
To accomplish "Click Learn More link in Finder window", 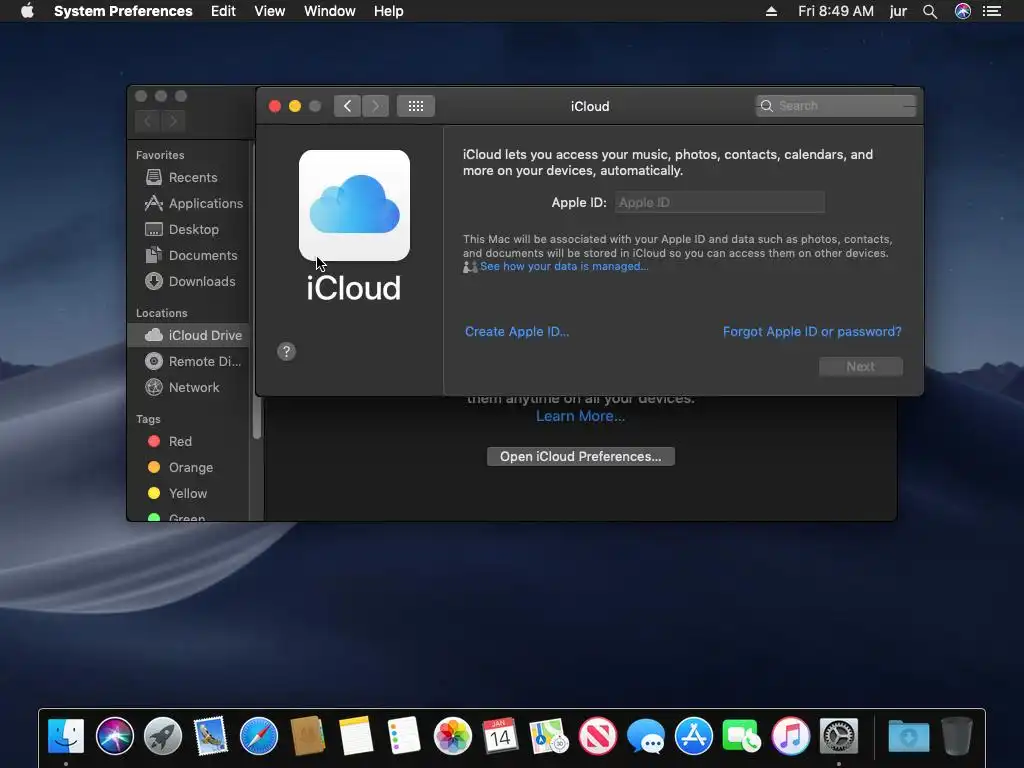I will (580, 416).
